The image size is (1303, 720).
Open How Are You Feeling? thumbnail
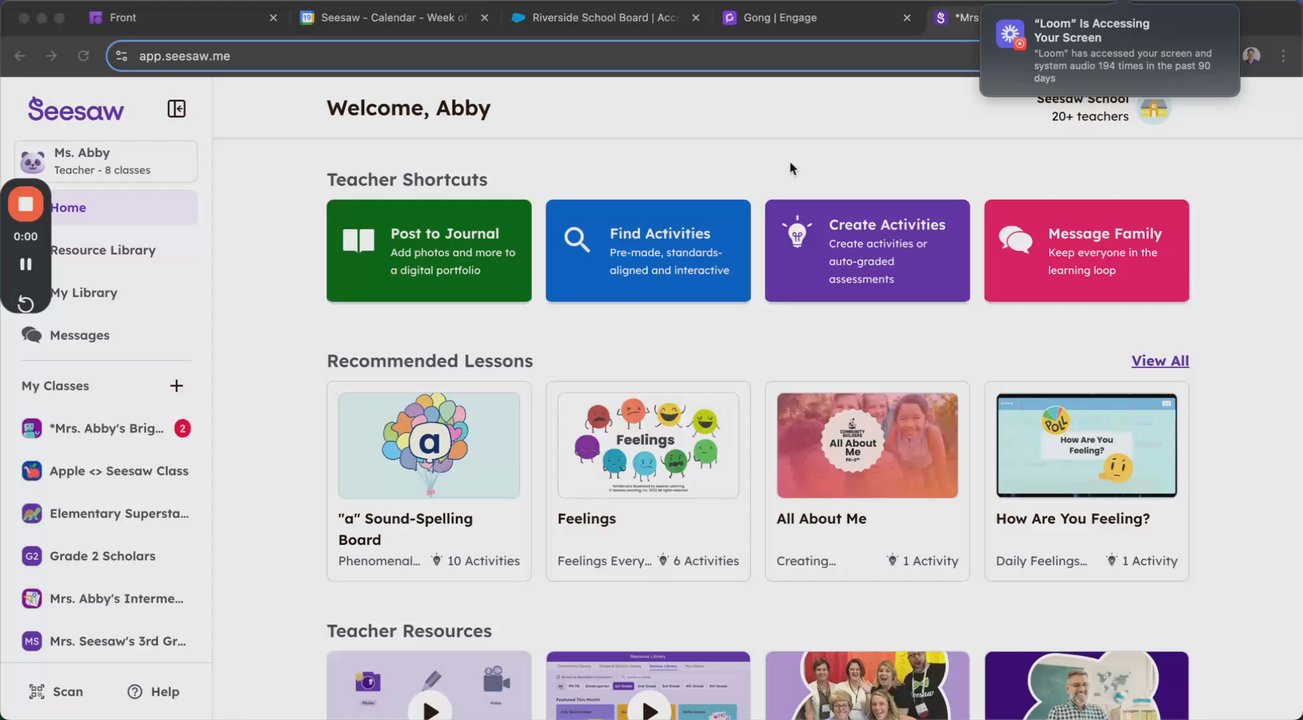tap(1087, 446)
